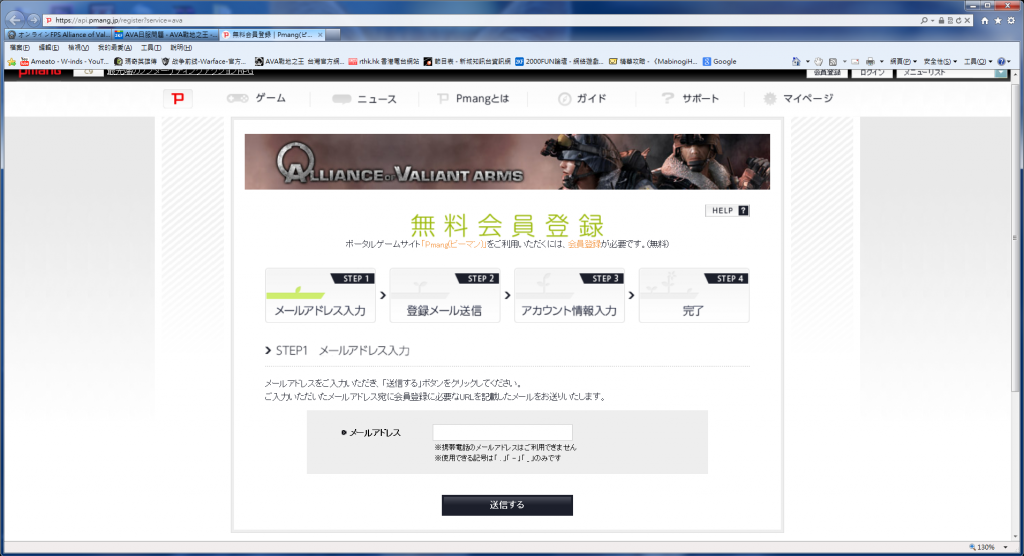Switch to the AVA日服問題 tab

click(165, 35)
